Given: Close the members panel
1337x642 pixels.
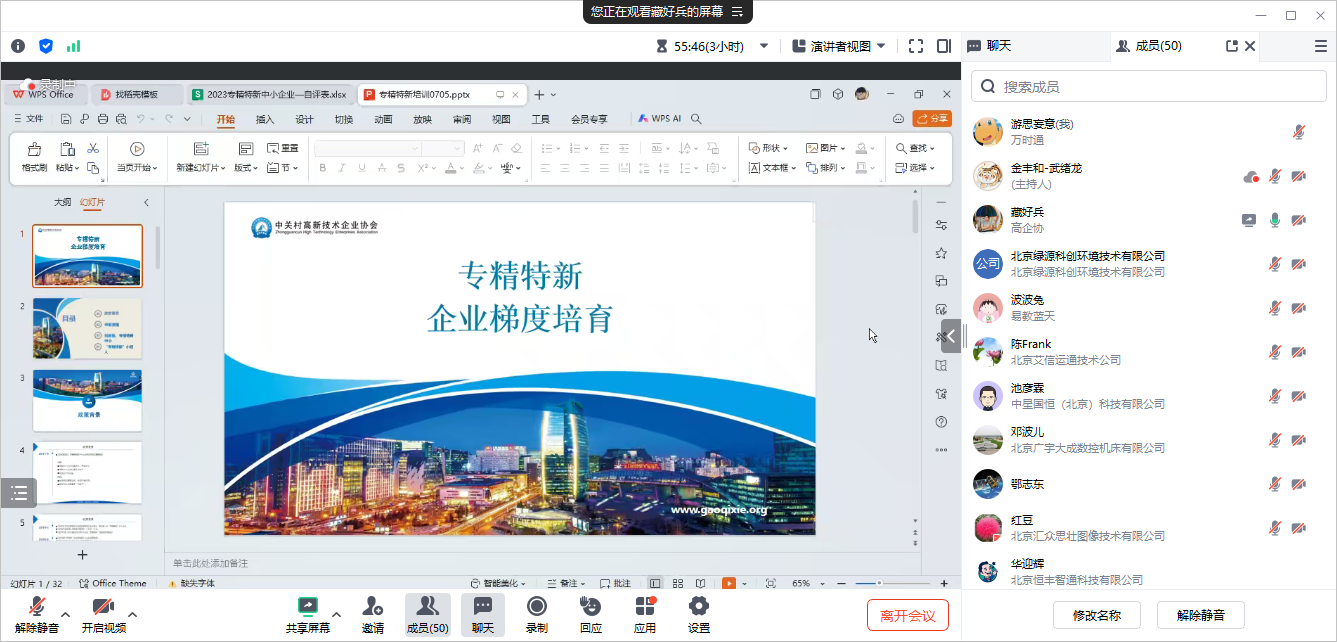Looking at the screenshot, I should click(1250, 46).
